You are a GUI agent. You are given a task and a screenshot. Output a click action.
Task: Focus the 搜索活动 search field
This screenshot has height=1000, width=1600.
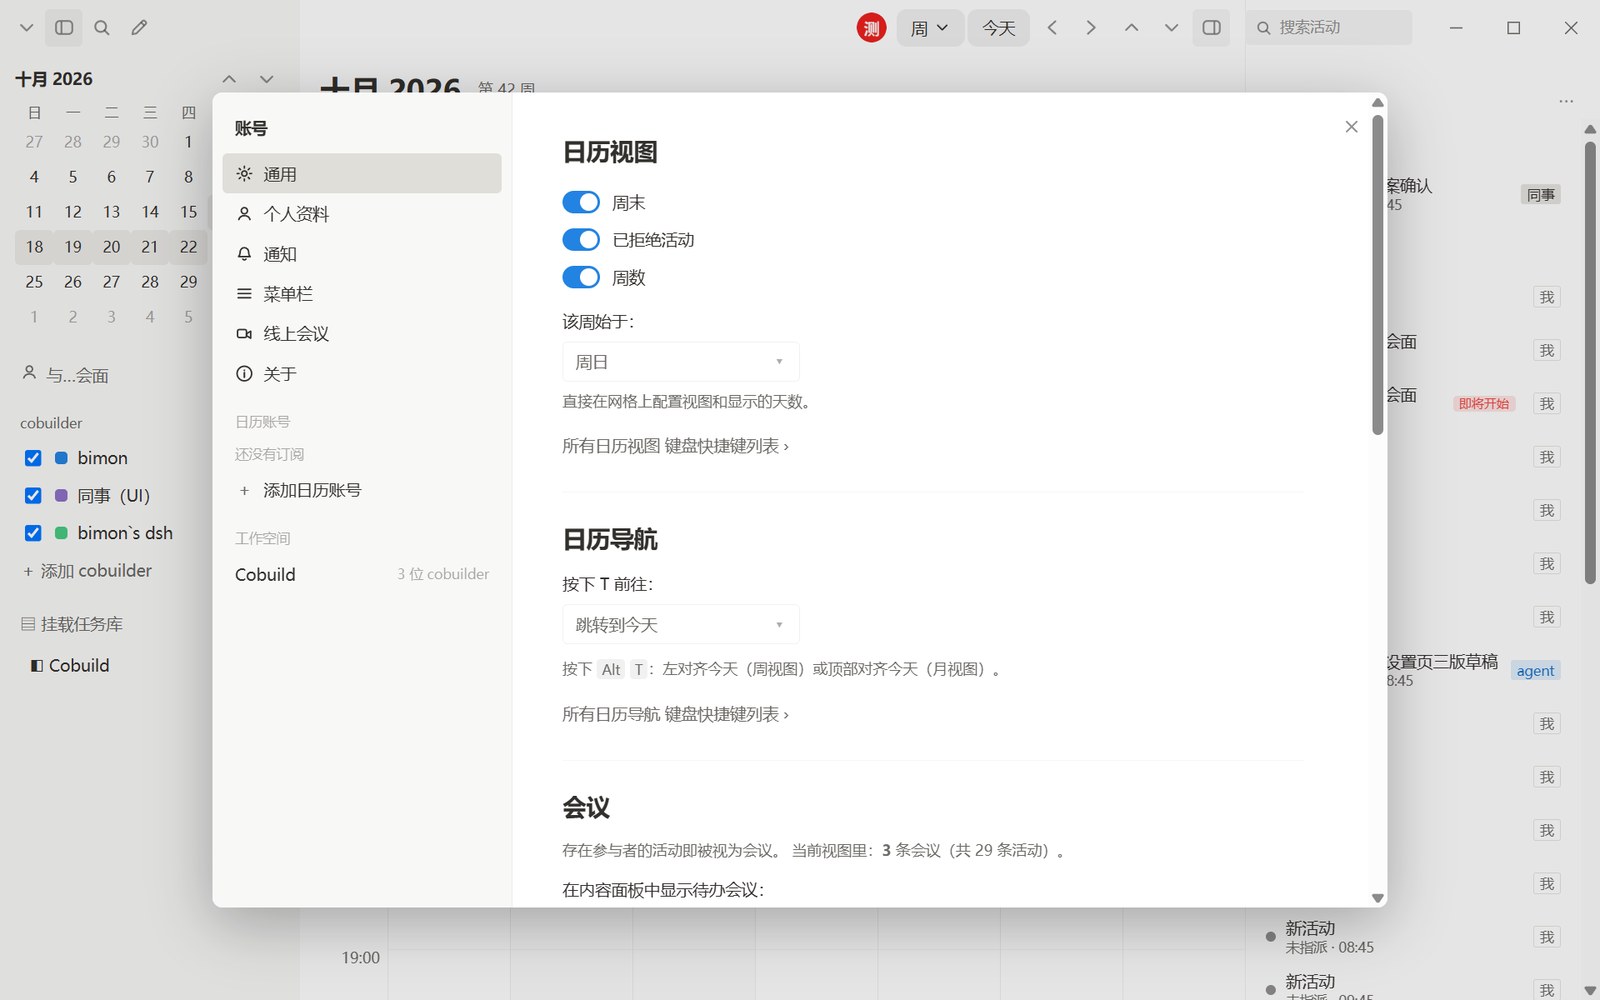pos(1329,28)
